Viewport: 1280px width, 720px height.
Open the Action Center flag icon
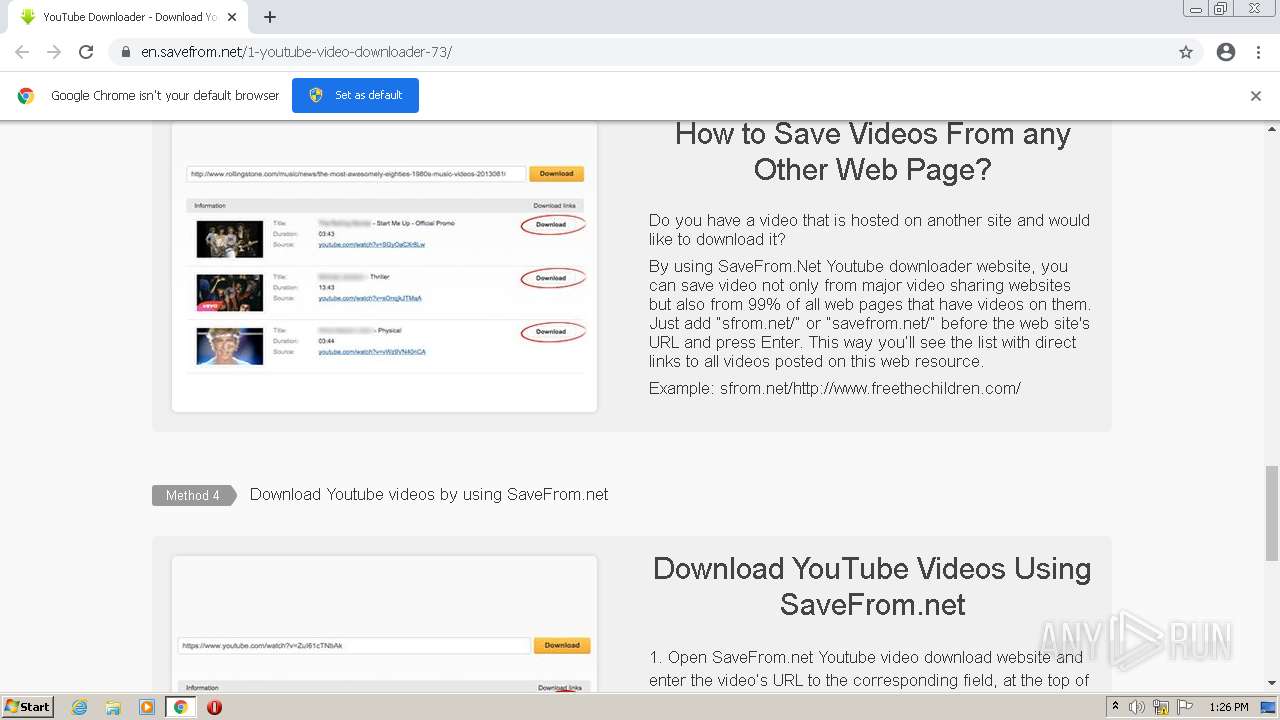pos(1185,707)
